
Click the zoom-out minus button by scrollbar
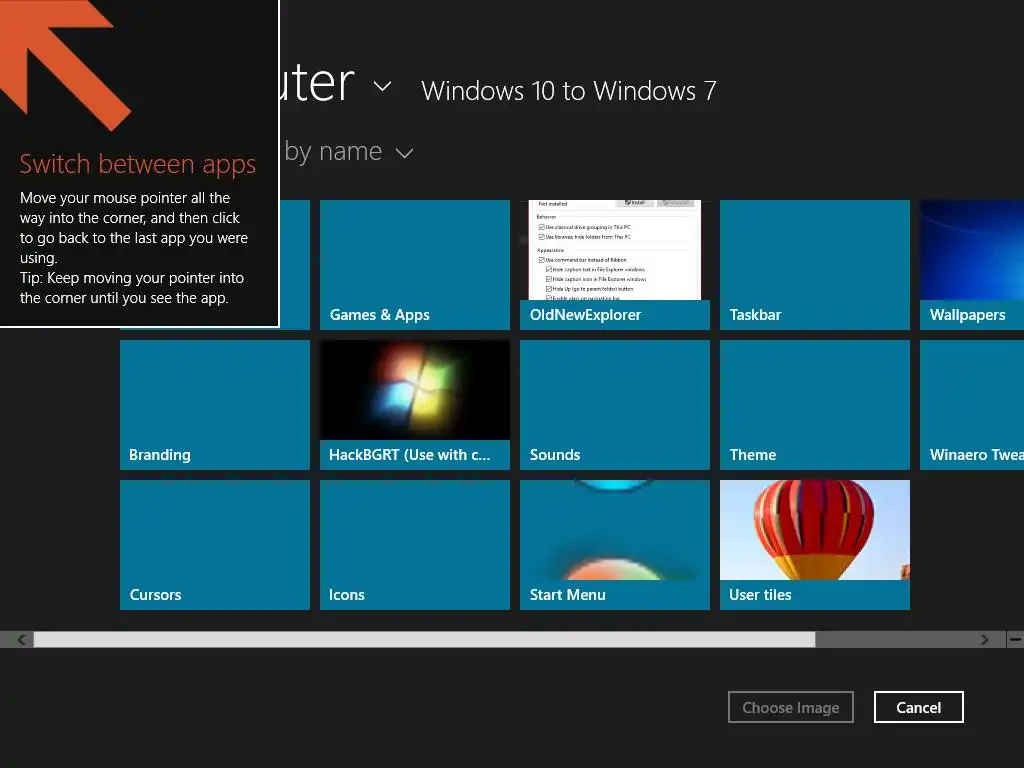click(x=1015, y=639)
